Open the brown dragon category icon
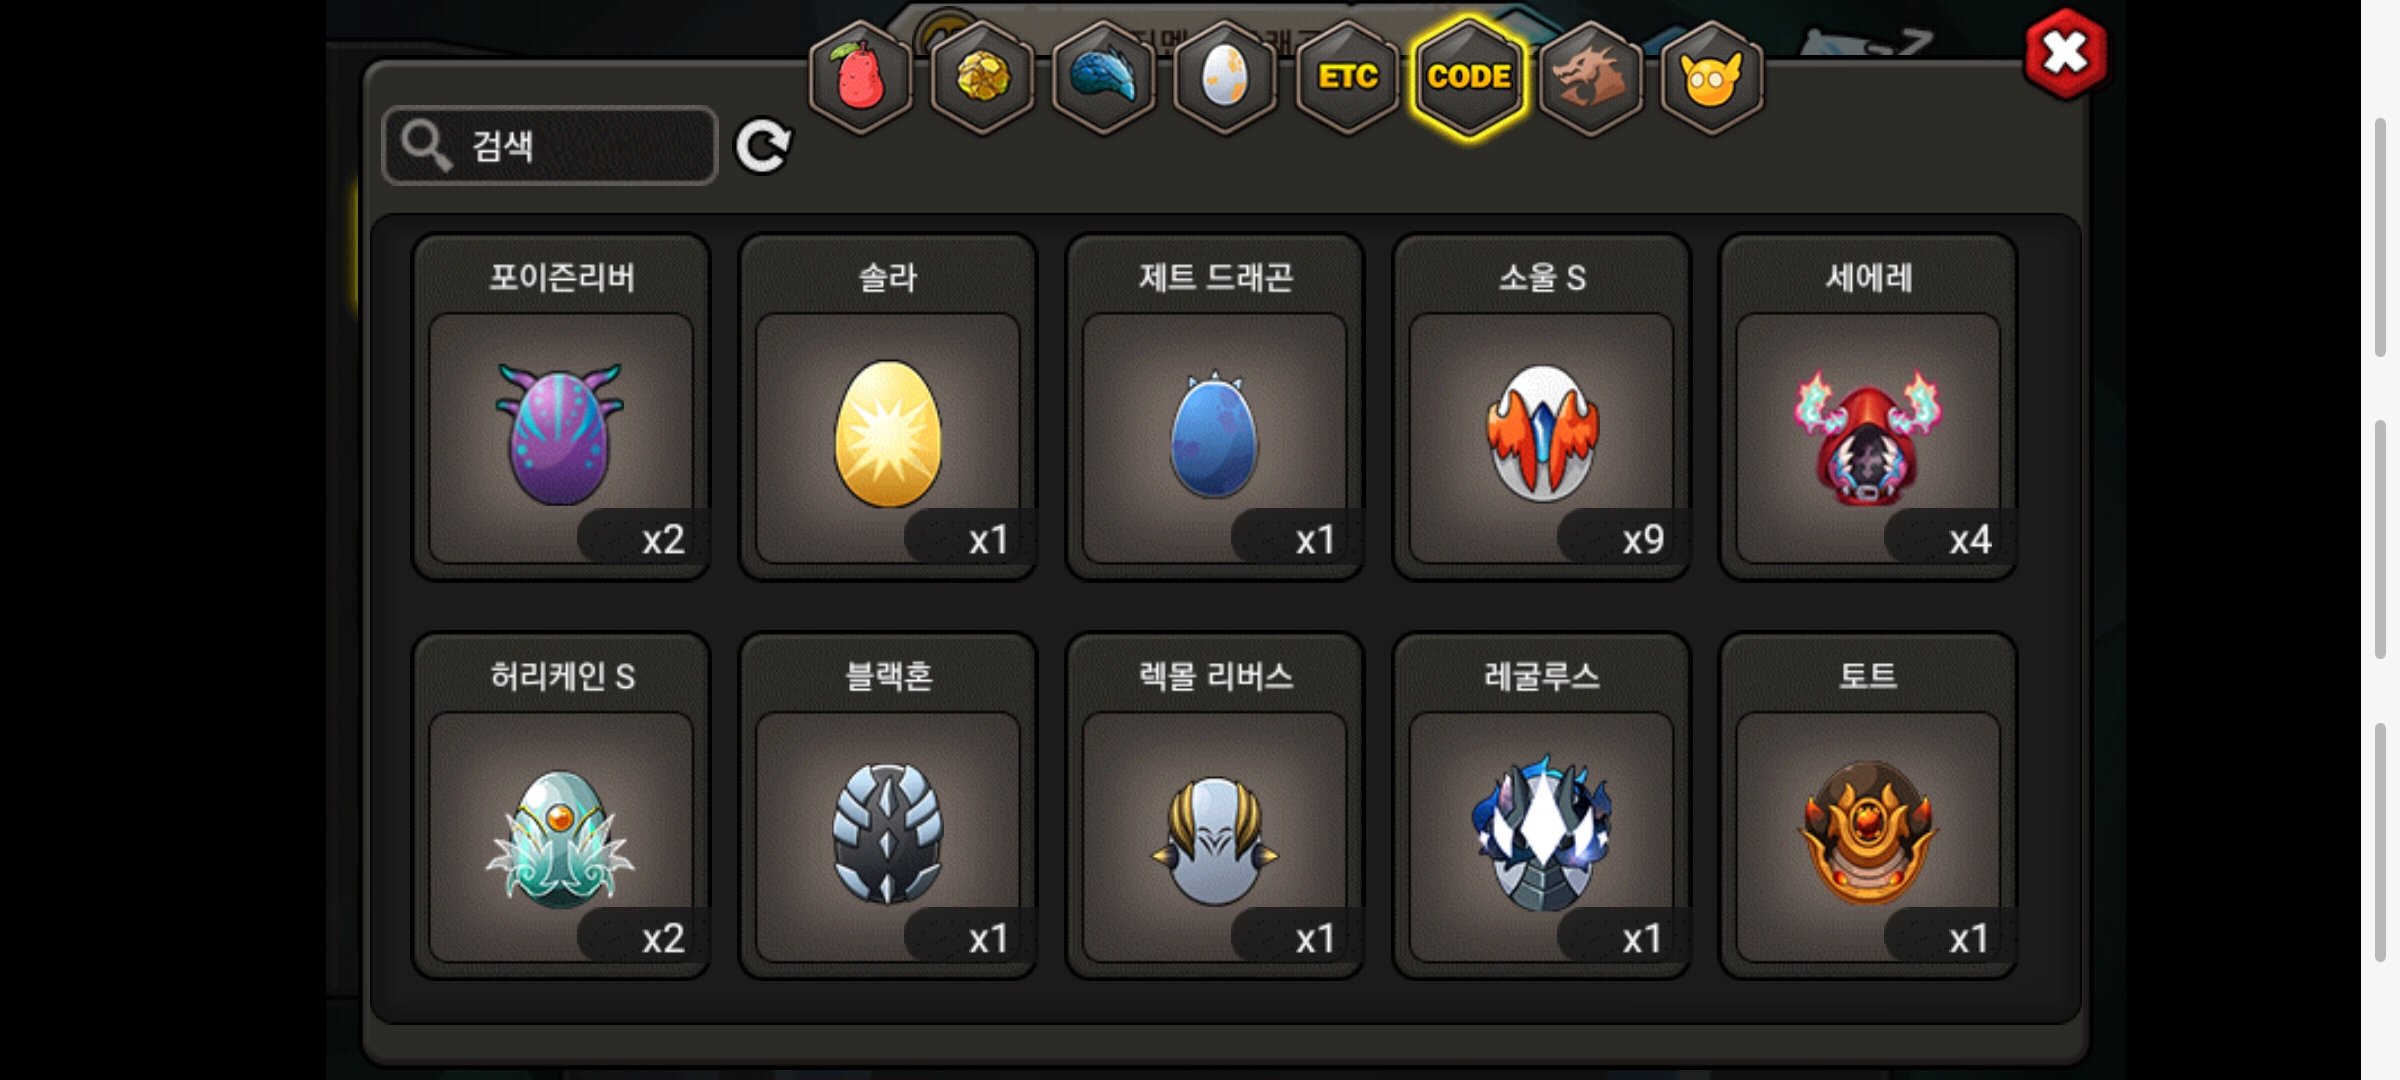The width and height of the screenshot is (2400, 1080). coord(1590,77)
